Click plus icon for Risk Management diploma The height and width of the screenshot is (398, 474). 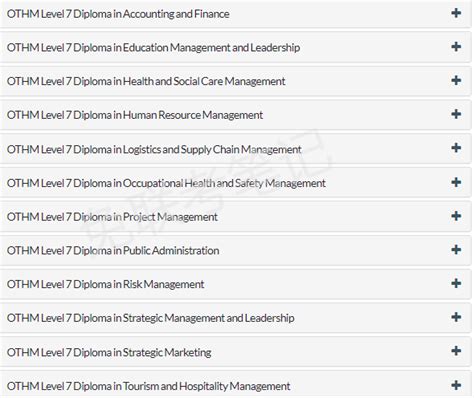pos(456,283)
